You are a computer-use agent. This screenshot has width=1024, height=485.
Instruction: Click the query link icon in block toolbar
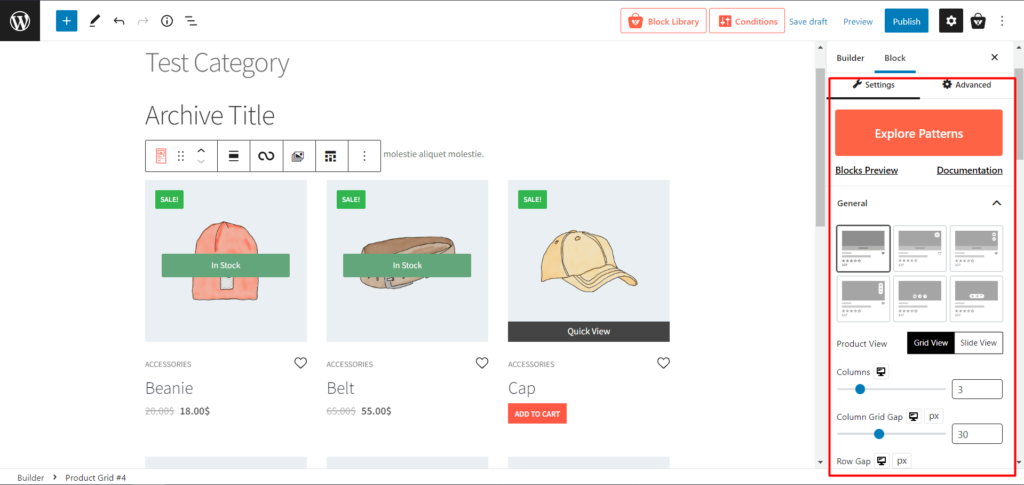(266, 156)
